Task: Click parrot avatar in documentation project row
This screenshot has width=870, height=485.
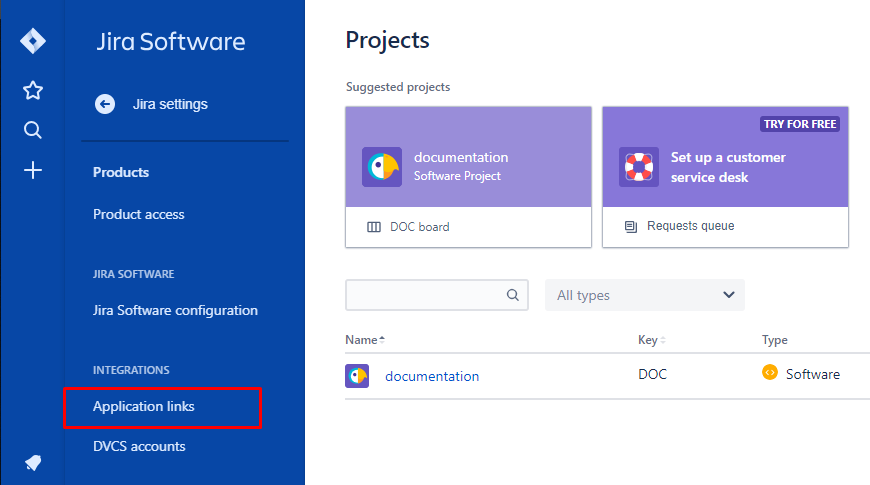Action: (x=357, y=376)
